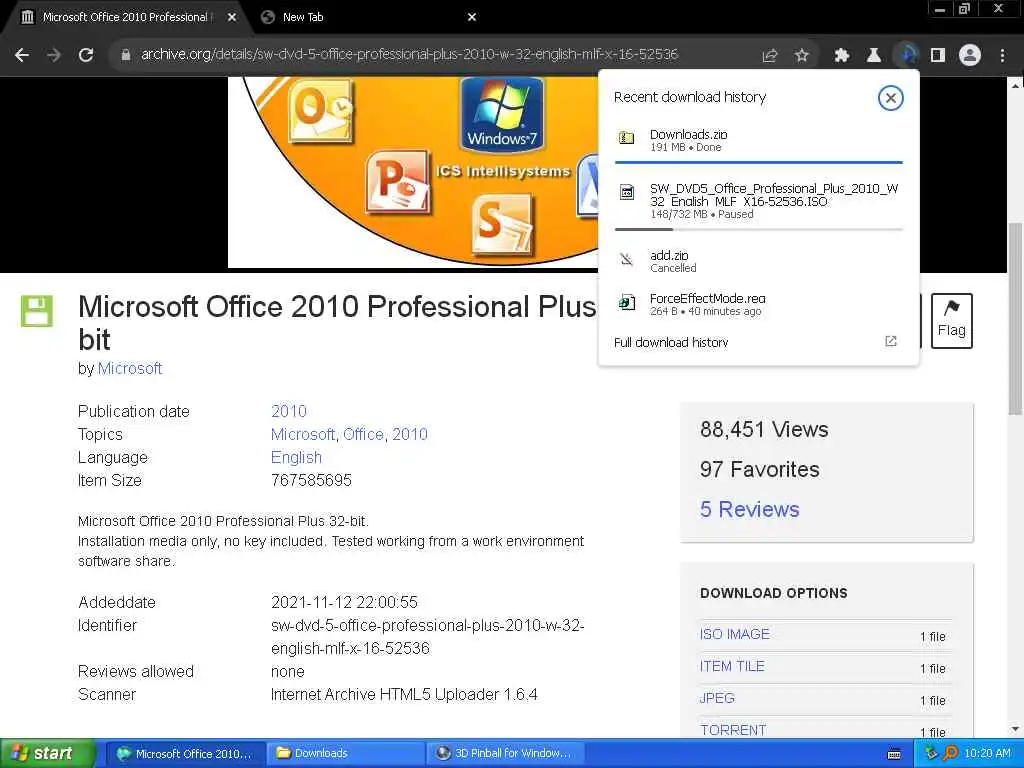This screenshot has width=1024, height=768.
Task: Open the share page icon
Action: coord(770,56)
